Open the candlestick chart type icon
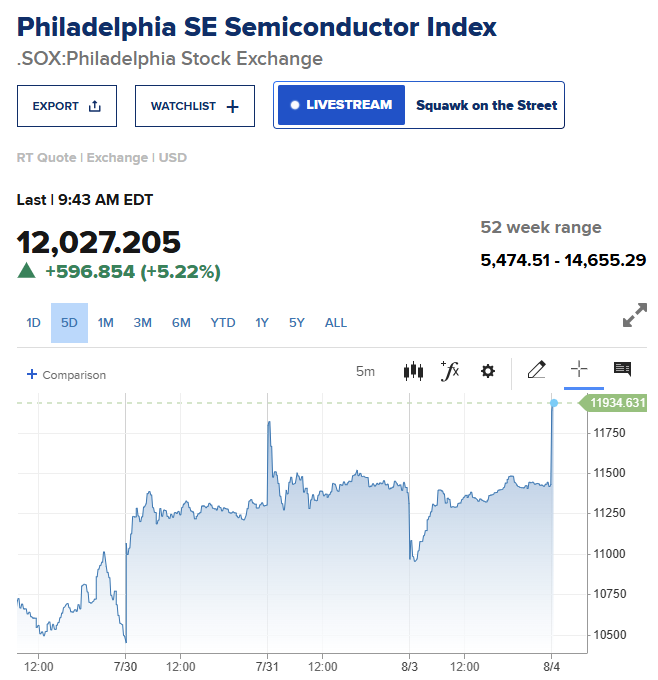This screenshot has width=658, height=680. pyautogui.click(x=413, y=371)
